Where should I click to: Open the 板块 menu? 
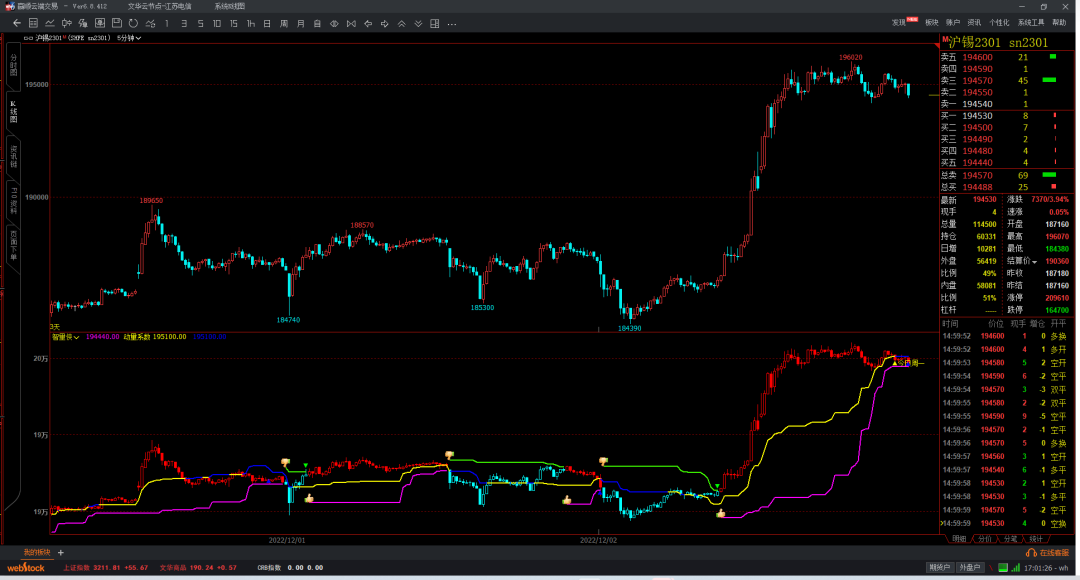pos(932,23)
